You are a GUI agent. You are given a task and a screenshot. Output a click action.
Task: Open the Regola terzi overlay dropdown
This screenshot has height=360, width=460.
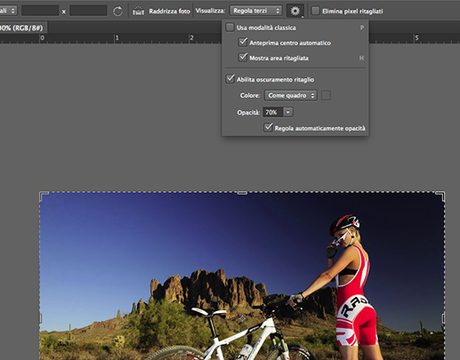(256, 11)
